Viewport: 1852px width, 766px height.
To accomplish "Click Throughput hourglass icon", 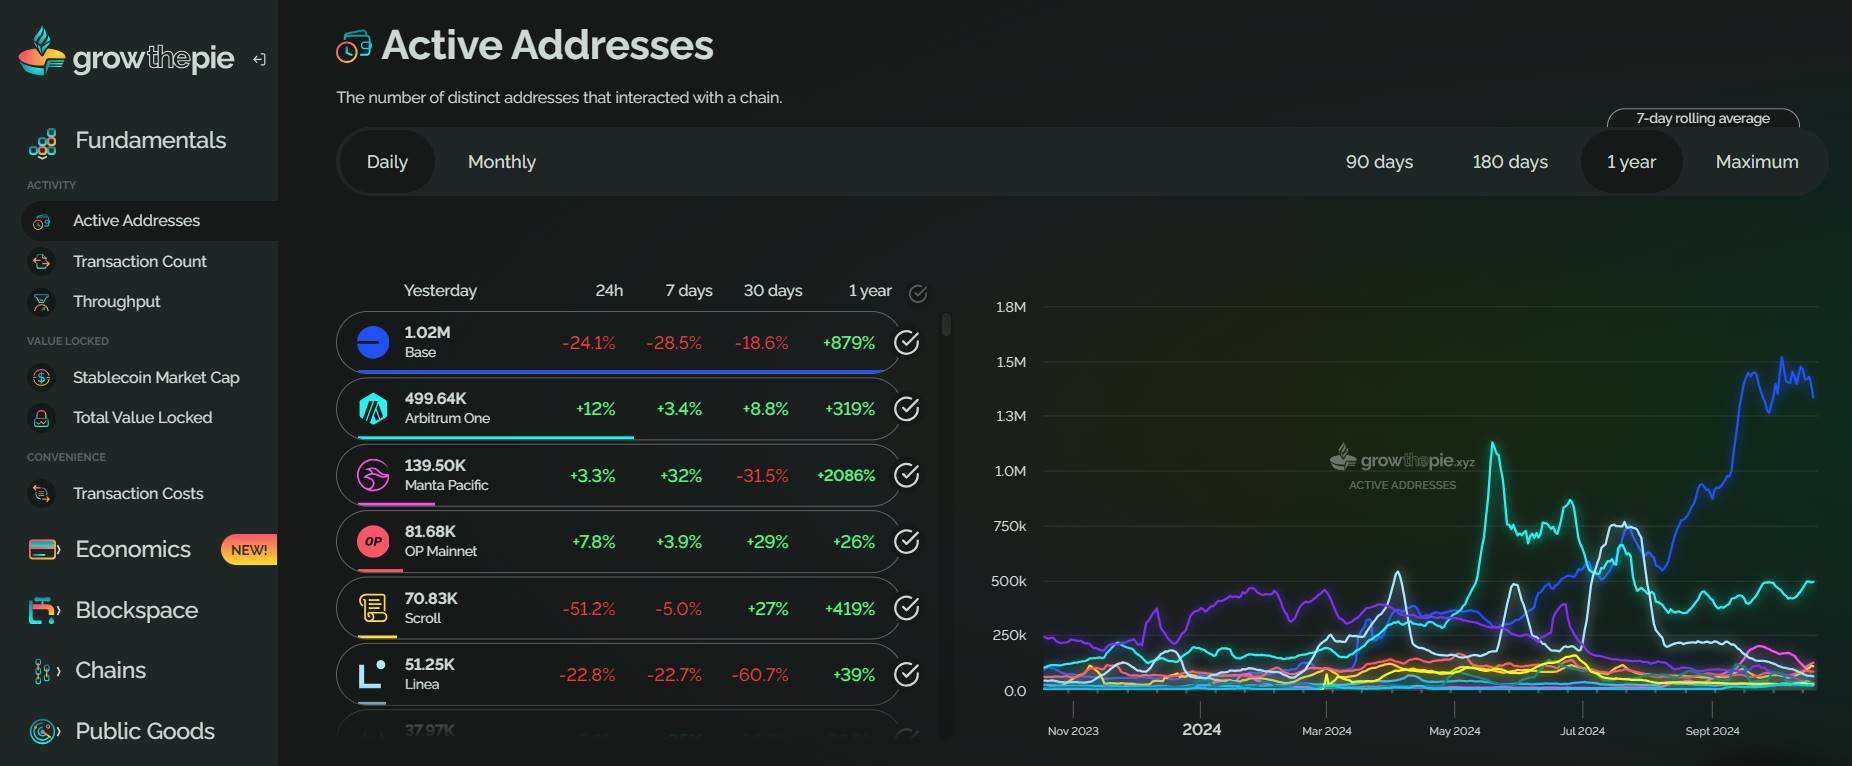I will coord(42,301).
